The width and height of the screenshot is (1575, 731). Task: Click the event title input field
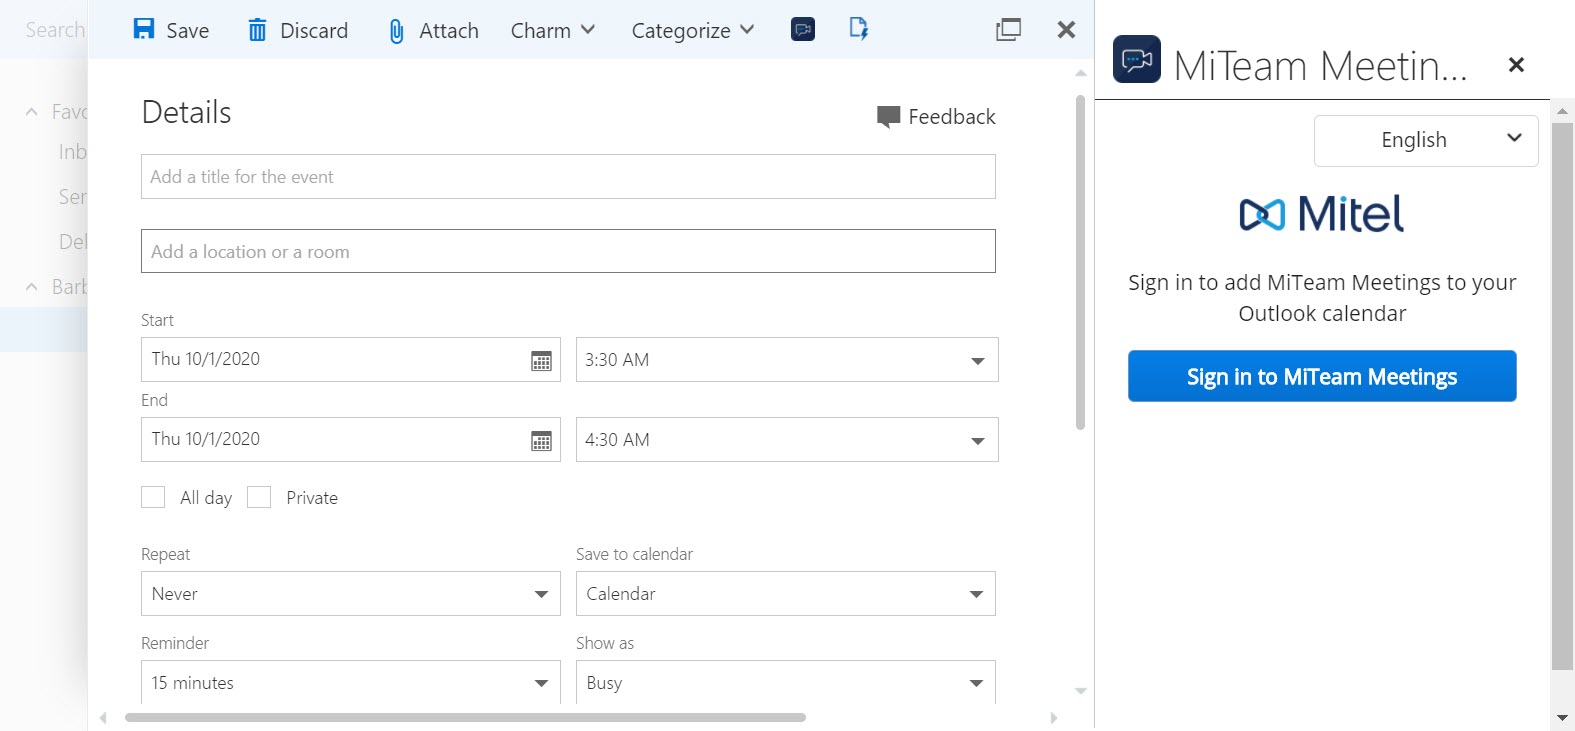567,177
